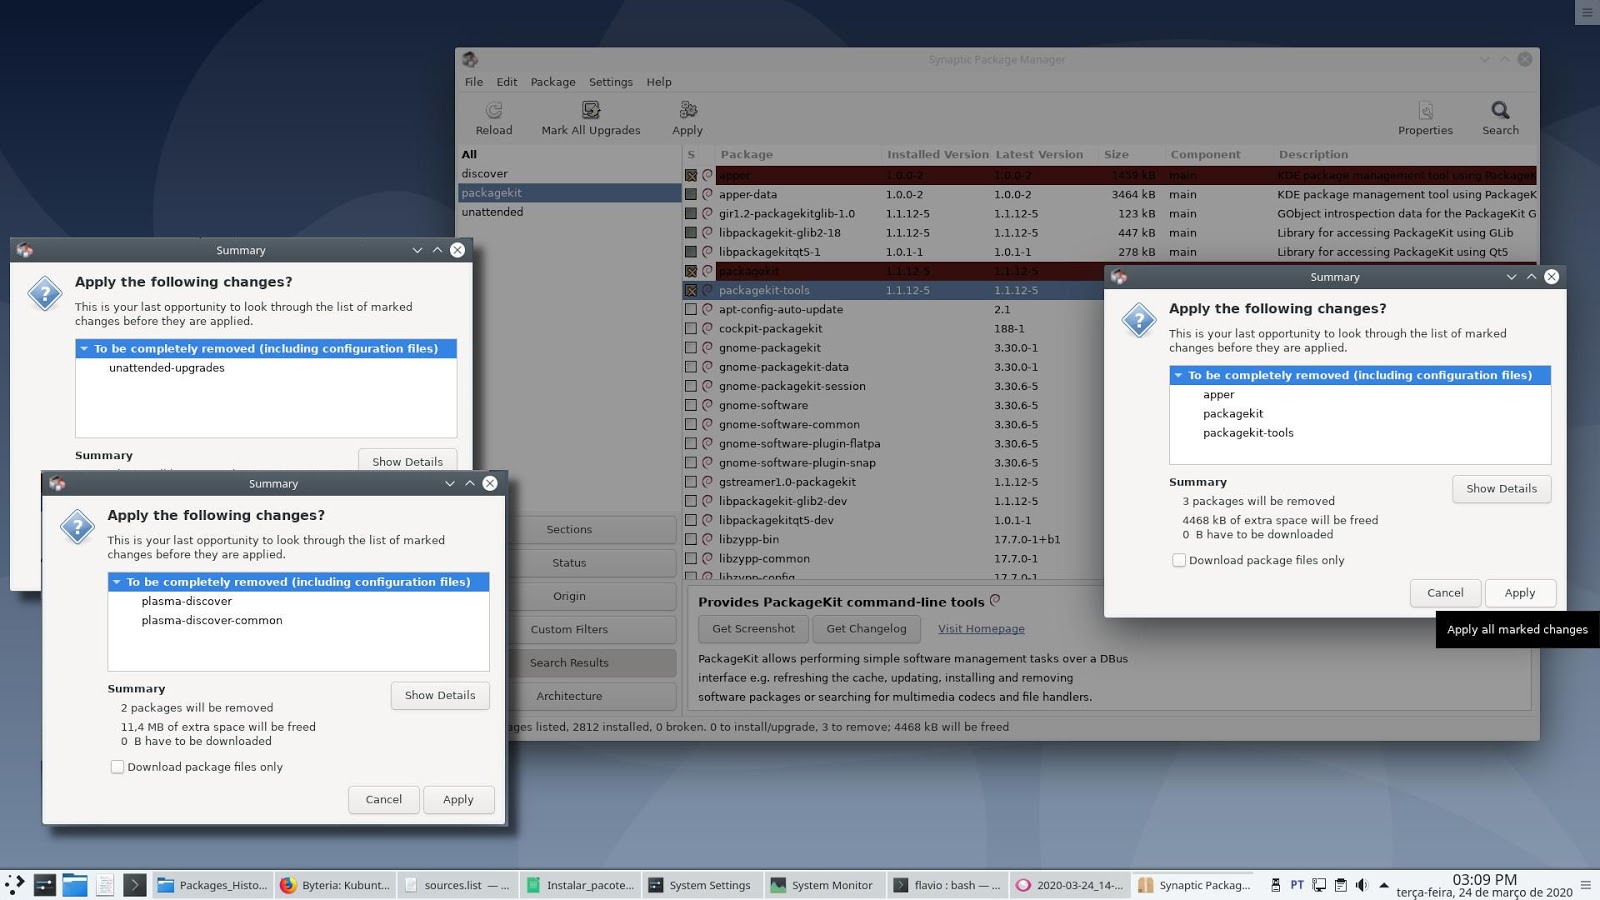The width and height of the screenshot is (1600, 900).
Task: Switch to Firefox Byteria task in taskbar
Action: point(335,885)
